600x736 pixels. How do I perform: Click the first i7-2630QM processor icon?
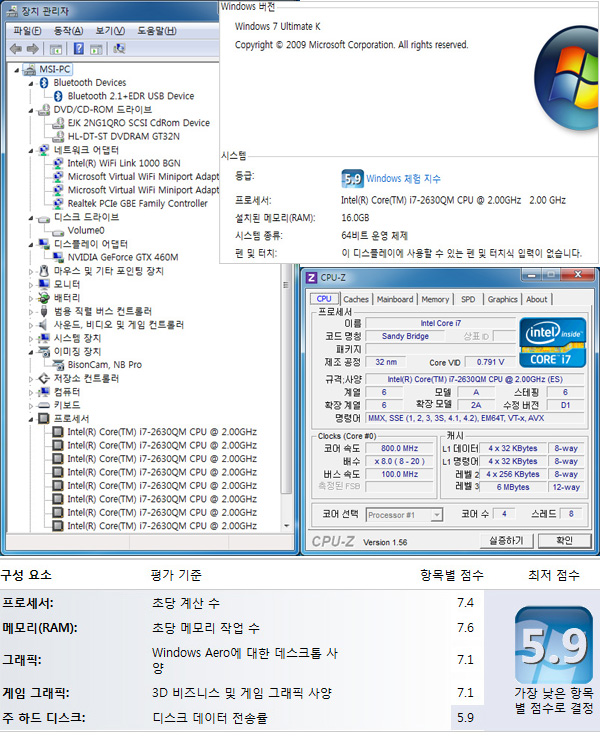58,432
